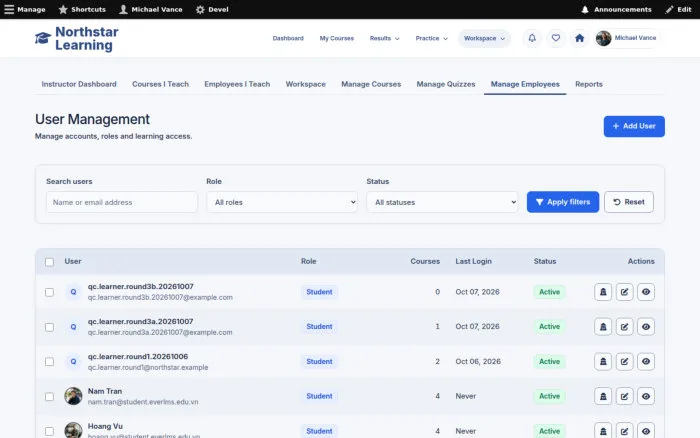Switch to Manage Quizzes tab
This screenshot has height=438, width=700.
[446, 84]
